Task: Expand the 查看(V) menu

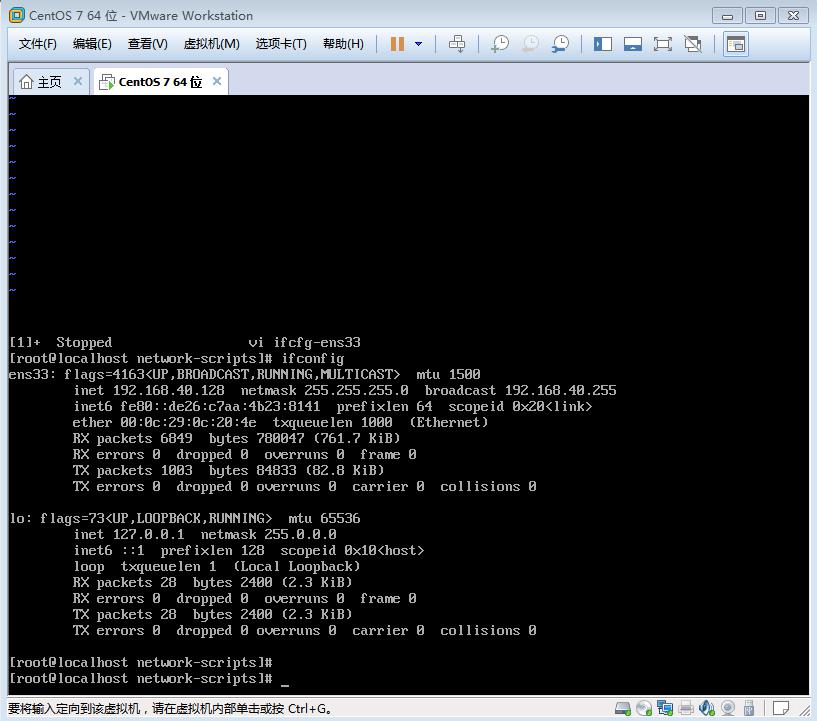Action: (x=147, y=44)
